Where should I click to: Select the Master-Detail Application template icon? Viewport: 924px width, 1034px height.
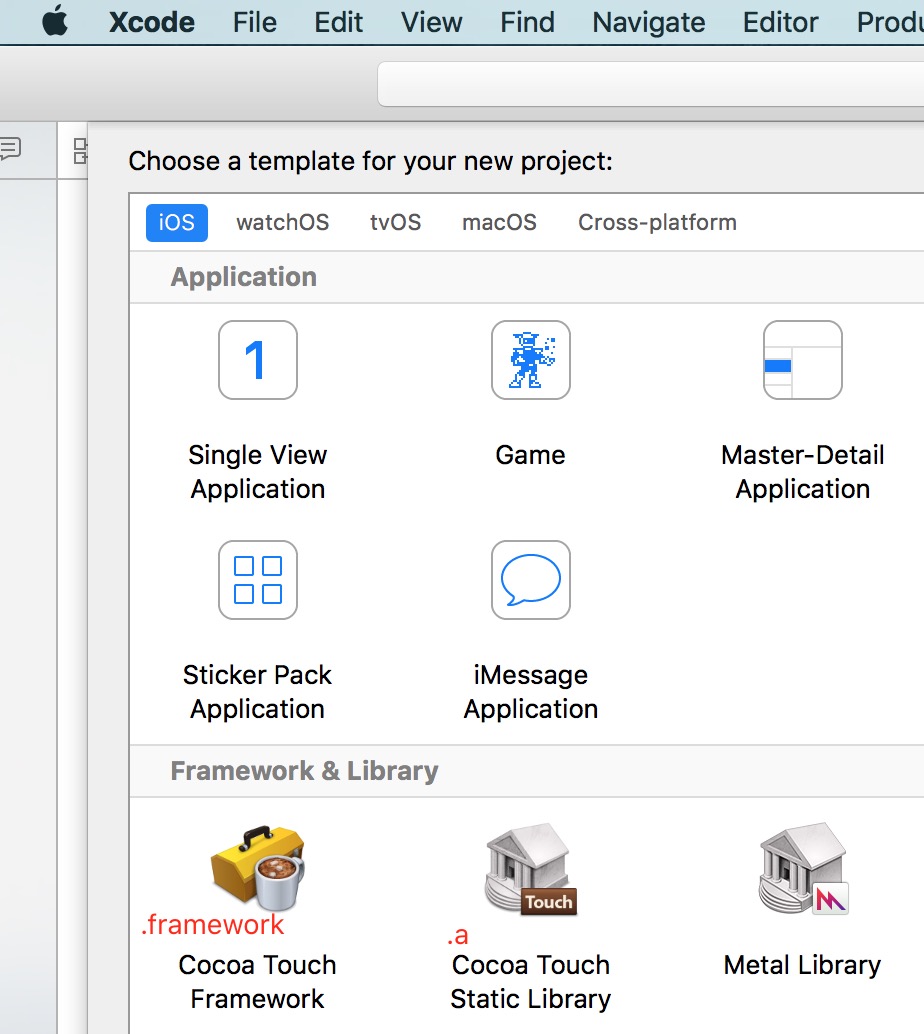pos(803,360)
